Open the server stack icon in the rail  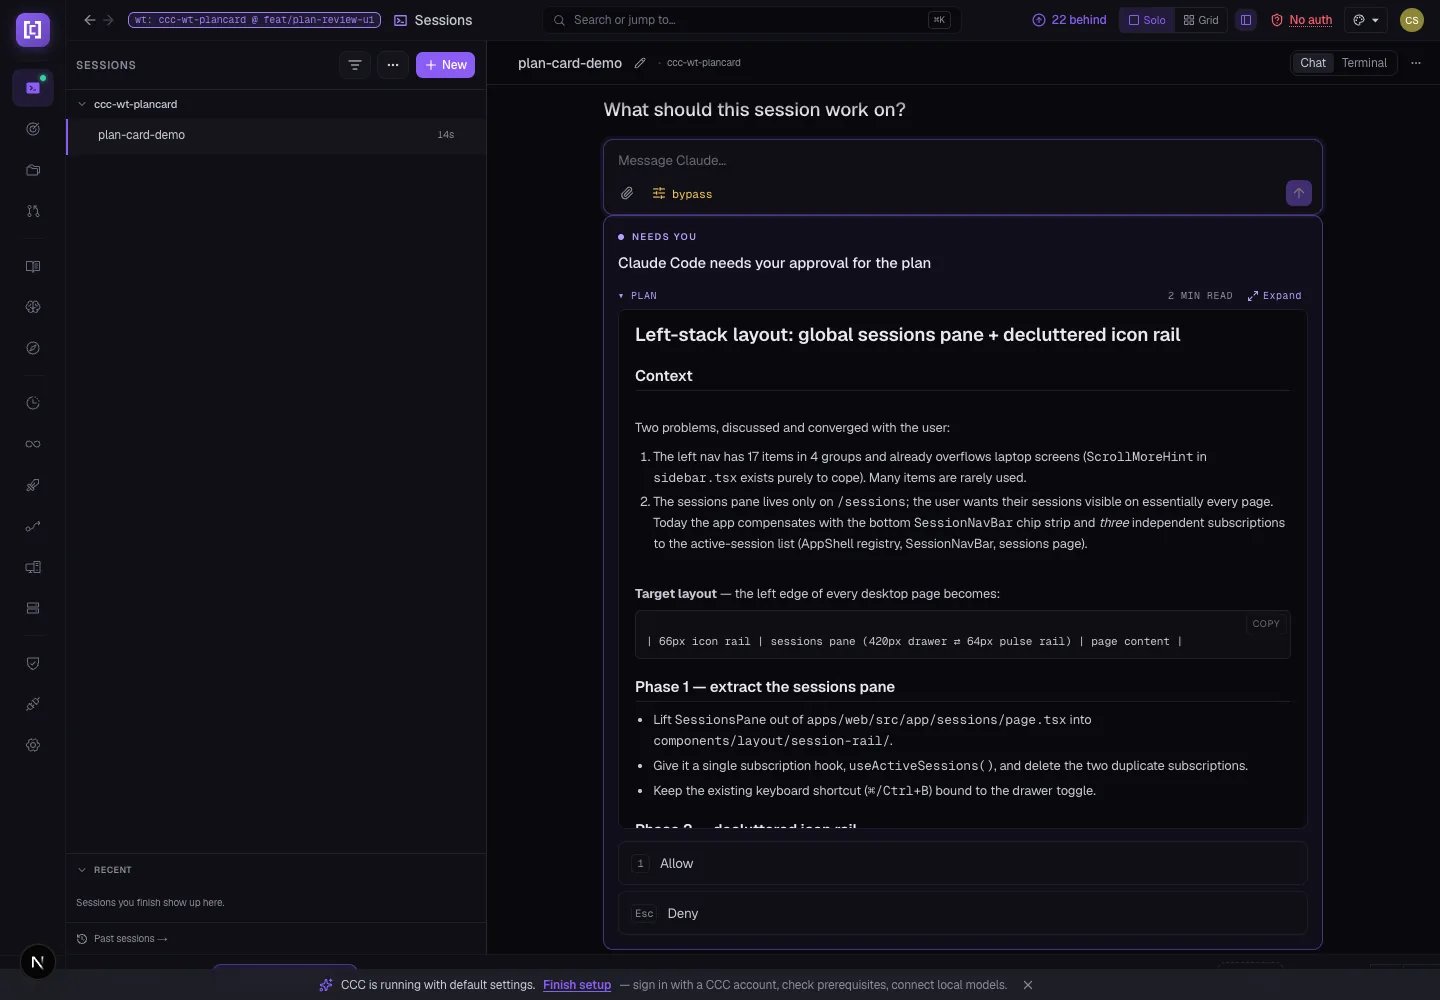point(33,608)
